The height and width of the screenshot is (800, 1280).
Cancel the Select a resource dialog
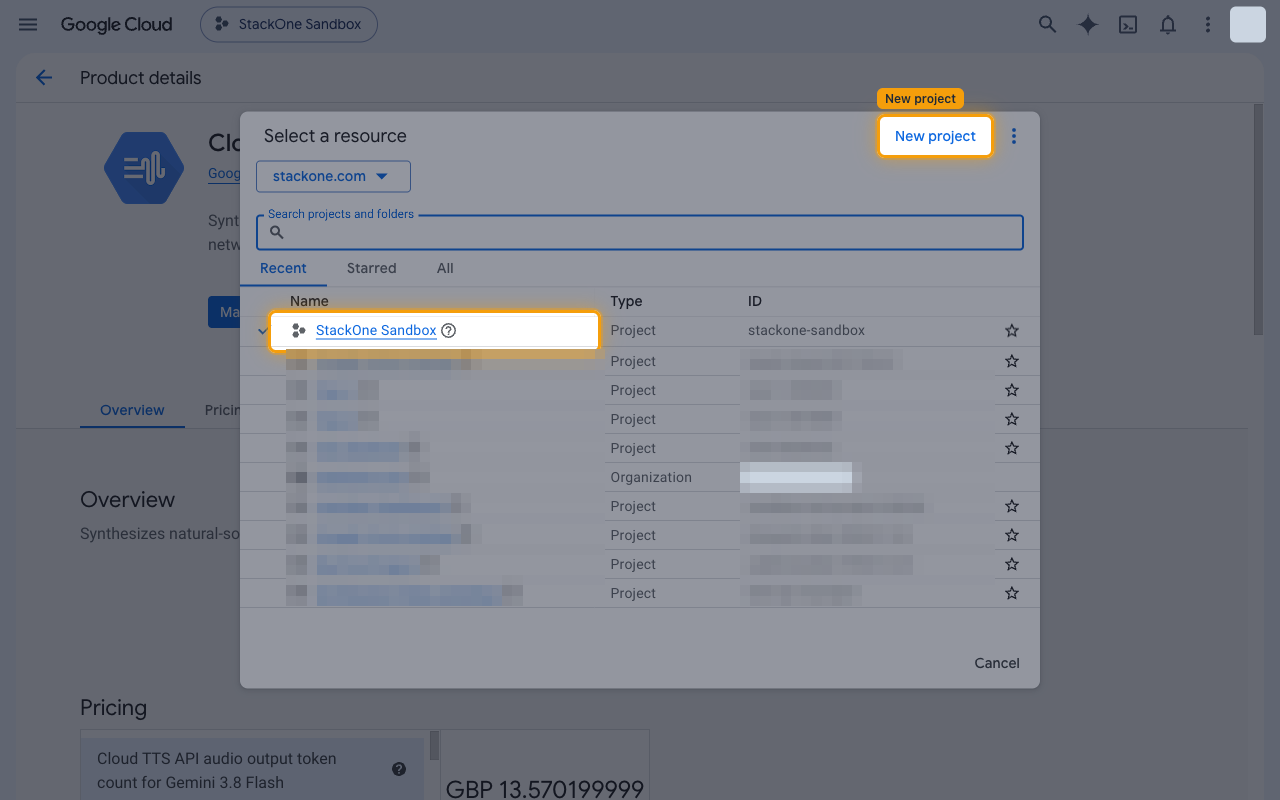click(x=997, y=663)
